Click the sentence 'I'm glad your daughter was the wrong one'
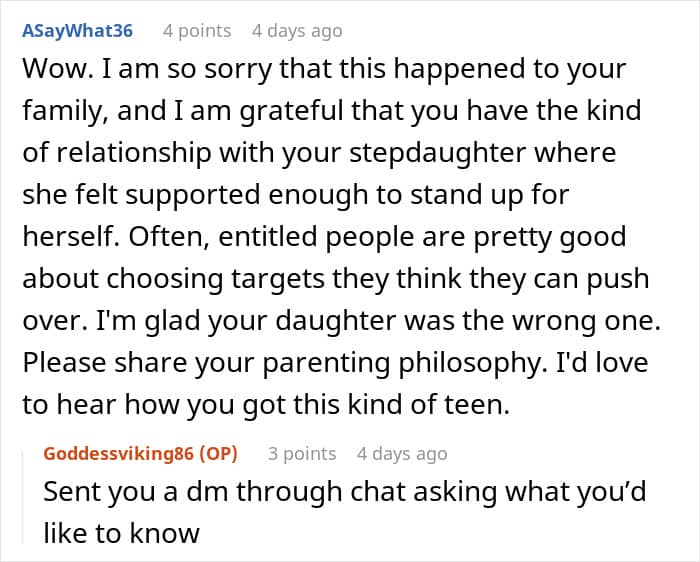Image resolution: width=700 pixels, height=562 pixels. (379, 321)
